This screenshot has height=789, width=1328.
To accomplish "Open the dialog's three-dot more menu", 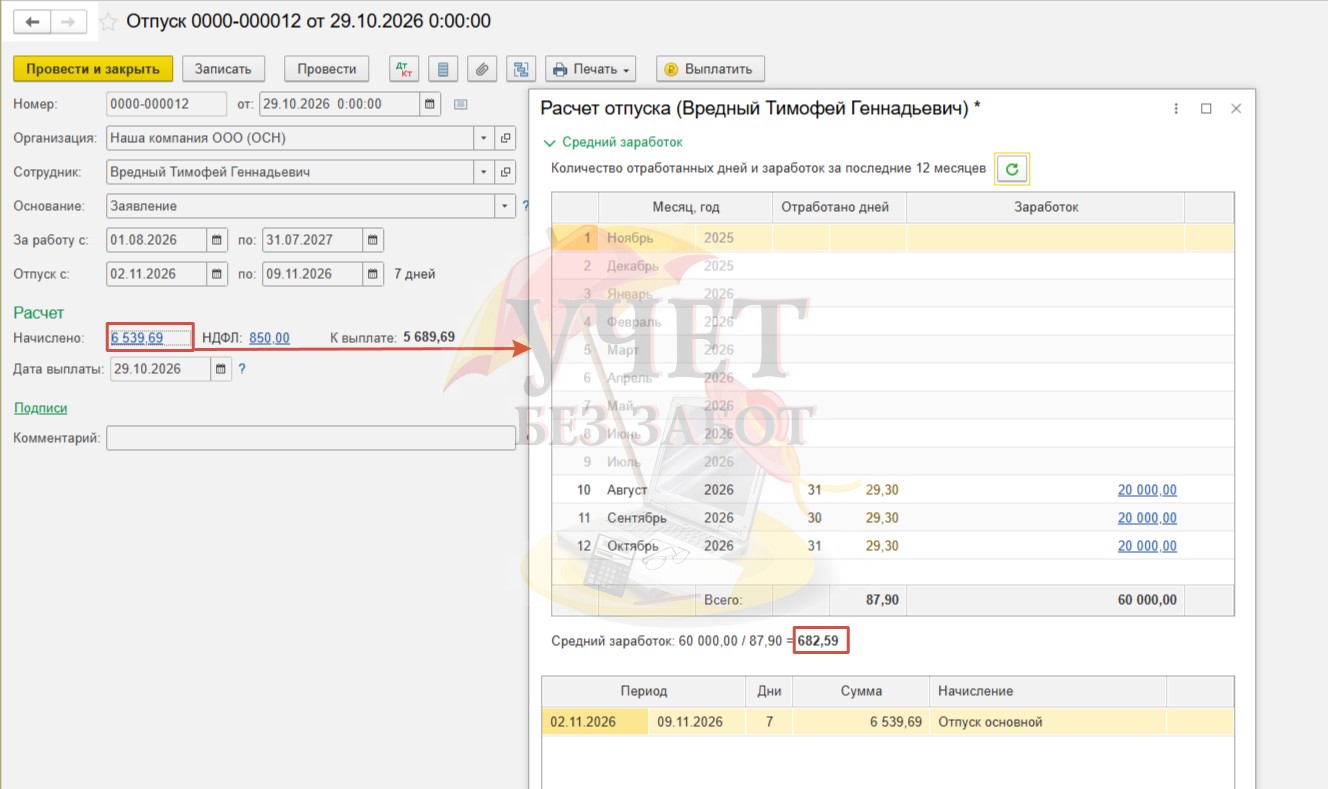I will point(1176,109).
